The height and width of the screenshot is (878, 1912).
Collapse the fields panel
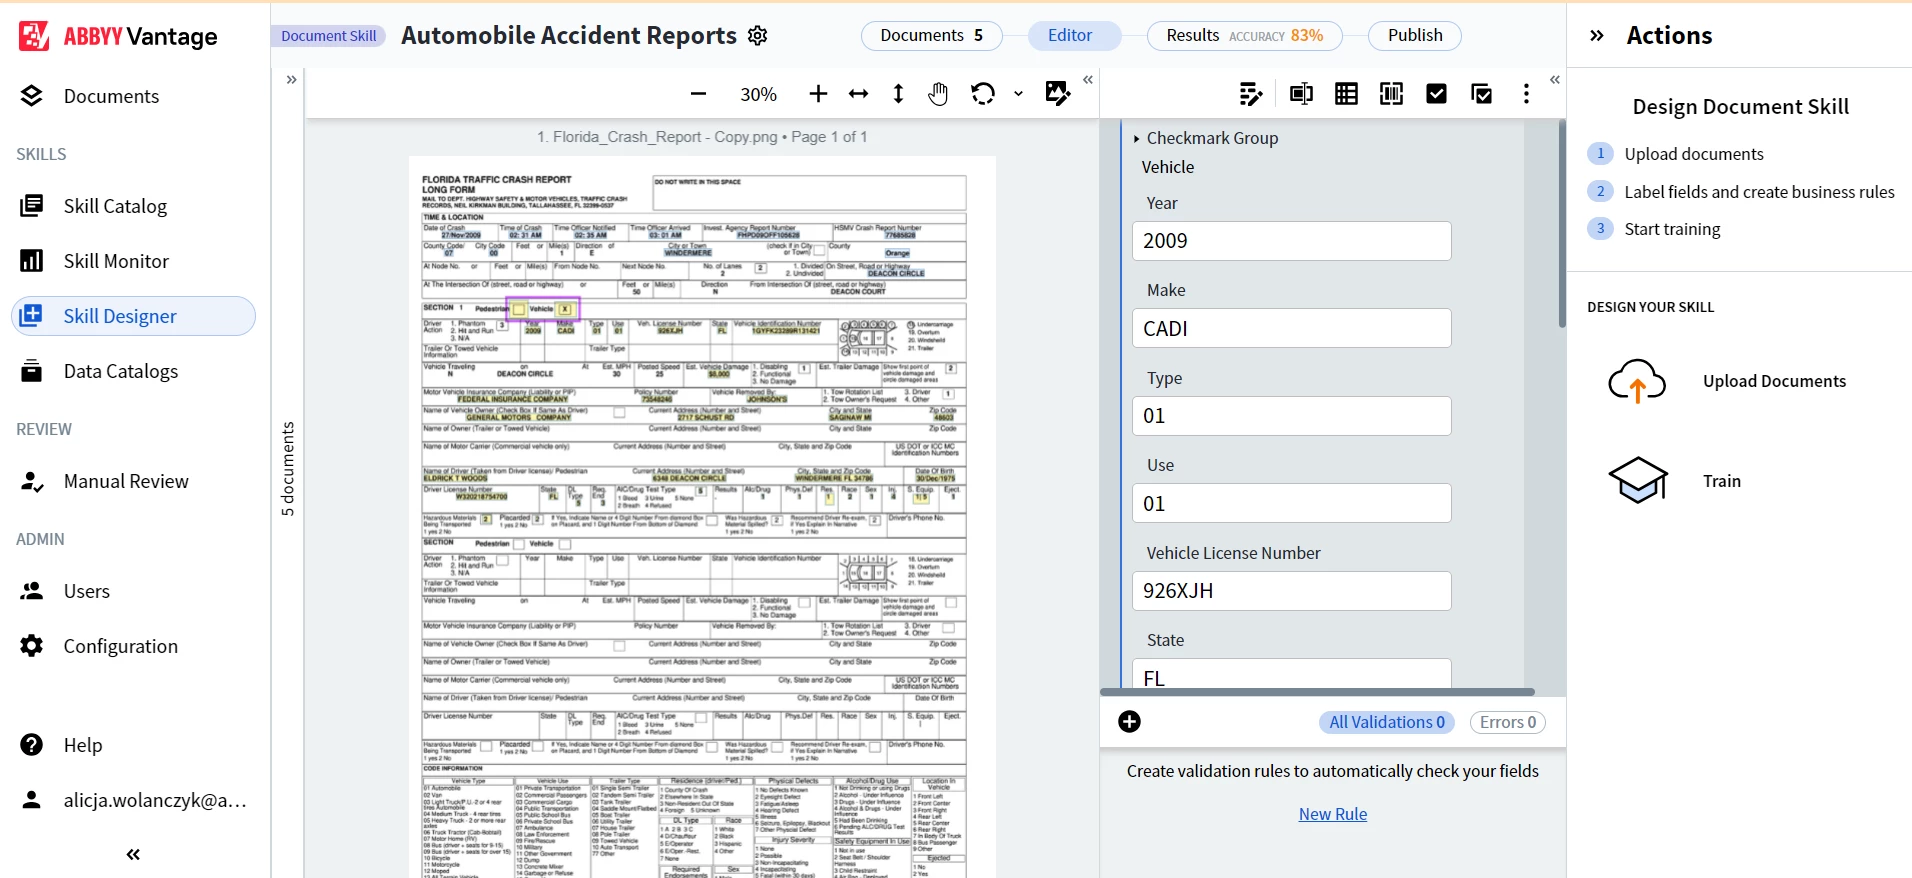pos(1555,80)
